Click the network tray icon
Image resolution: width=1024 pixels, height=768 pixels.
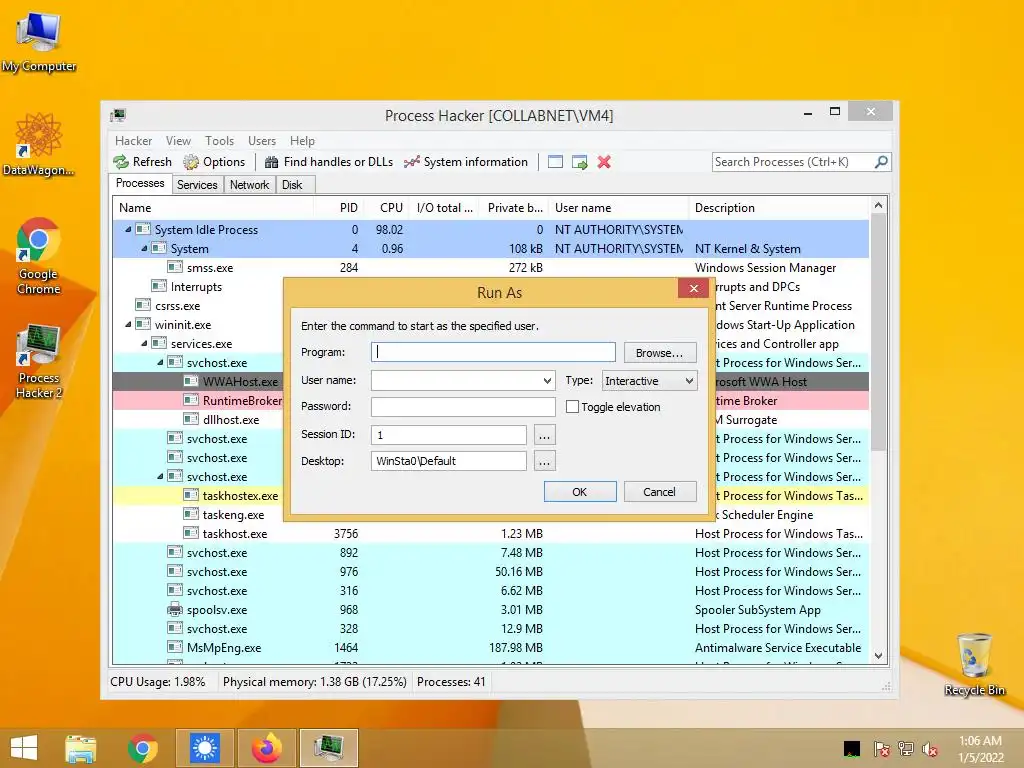pyautogui.click(x=906, y=749)
